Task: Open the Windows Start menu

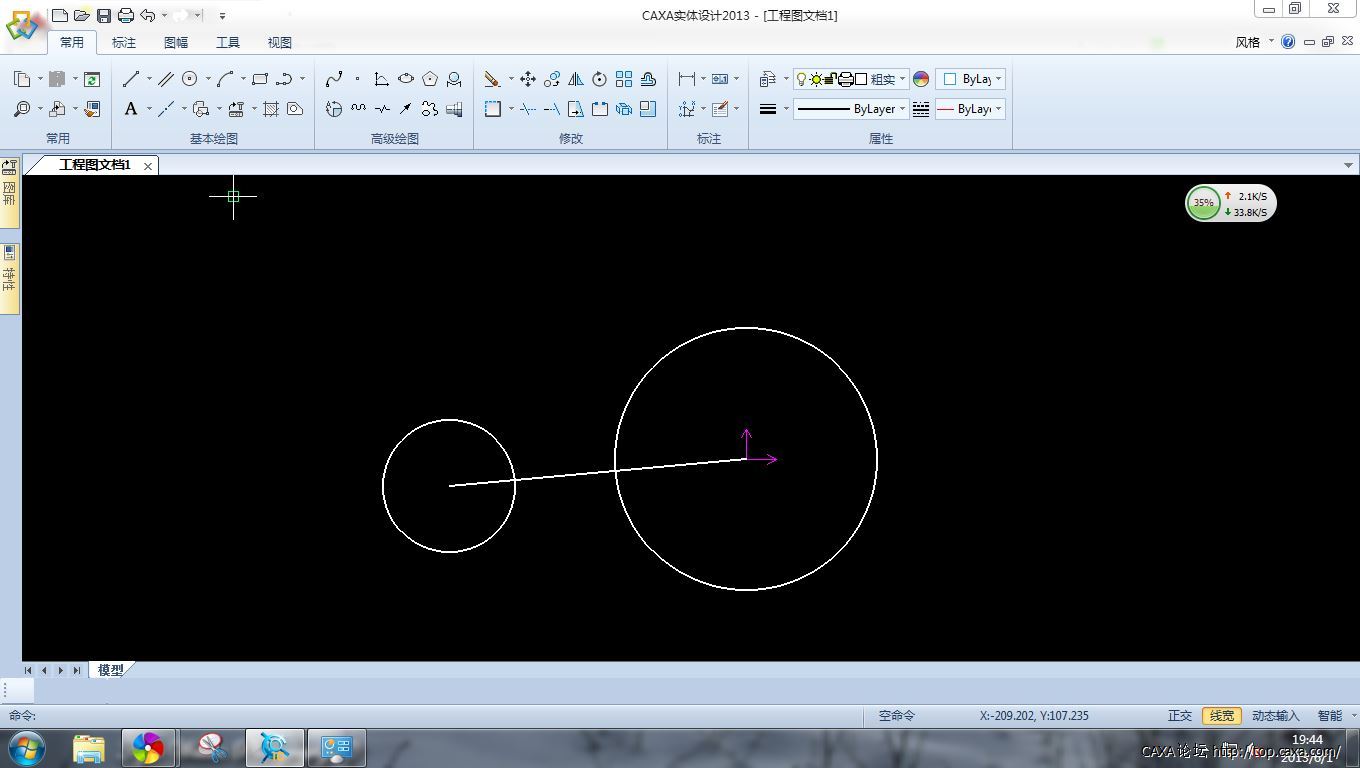Action: click(26, 748)
